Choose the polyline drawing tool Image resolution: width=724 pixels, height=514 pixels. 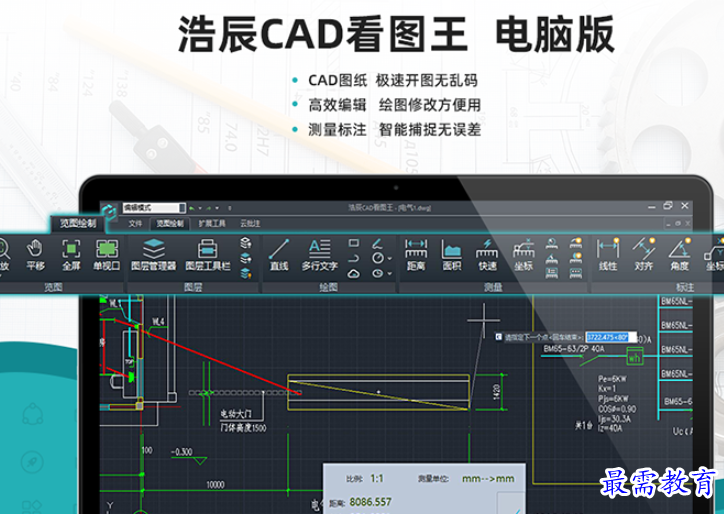tap(354, 258)
